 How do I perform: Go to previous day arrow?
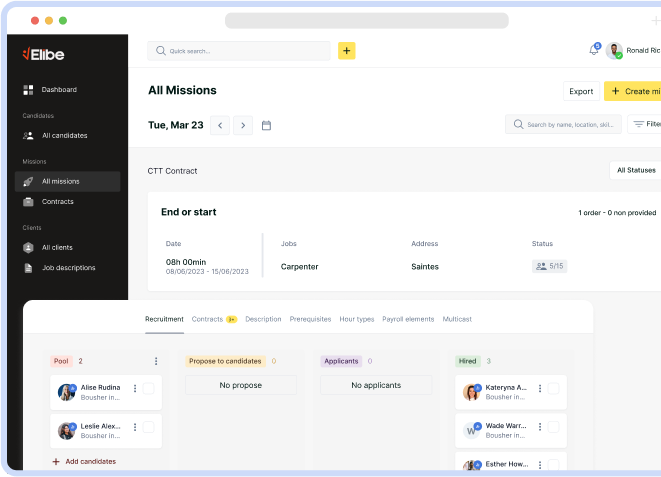click(x=219, y=125)
